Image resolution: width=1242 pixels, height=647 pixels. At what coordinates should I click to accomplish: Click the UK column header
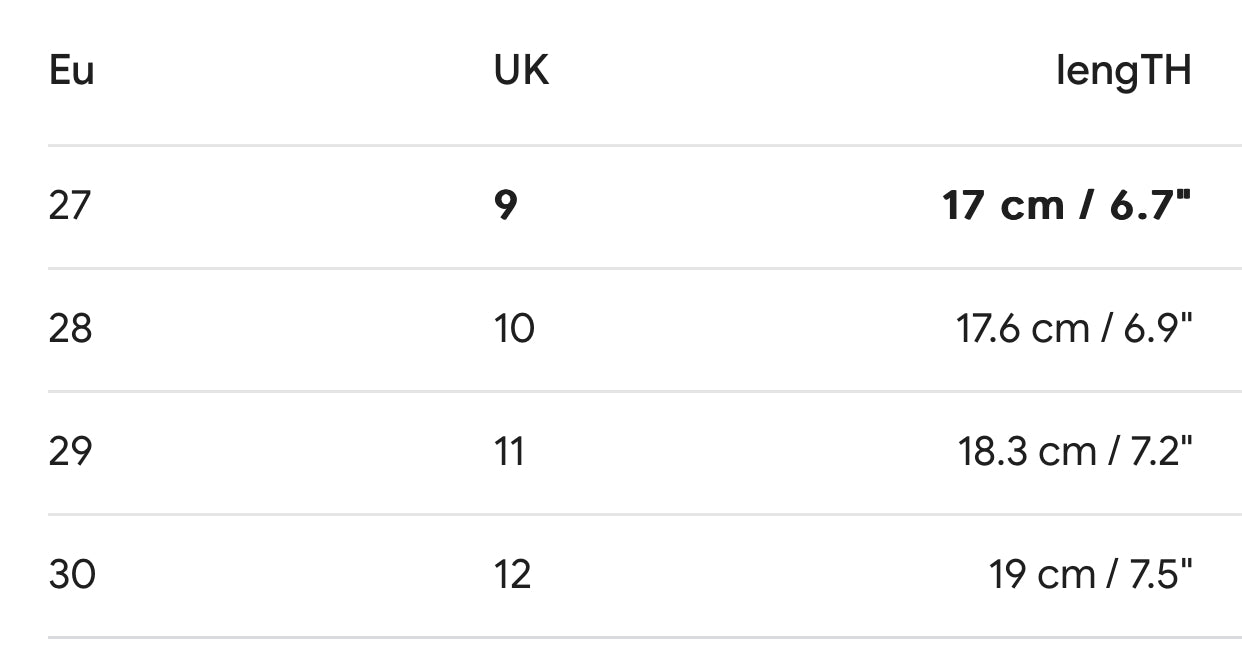coord(521,72)
